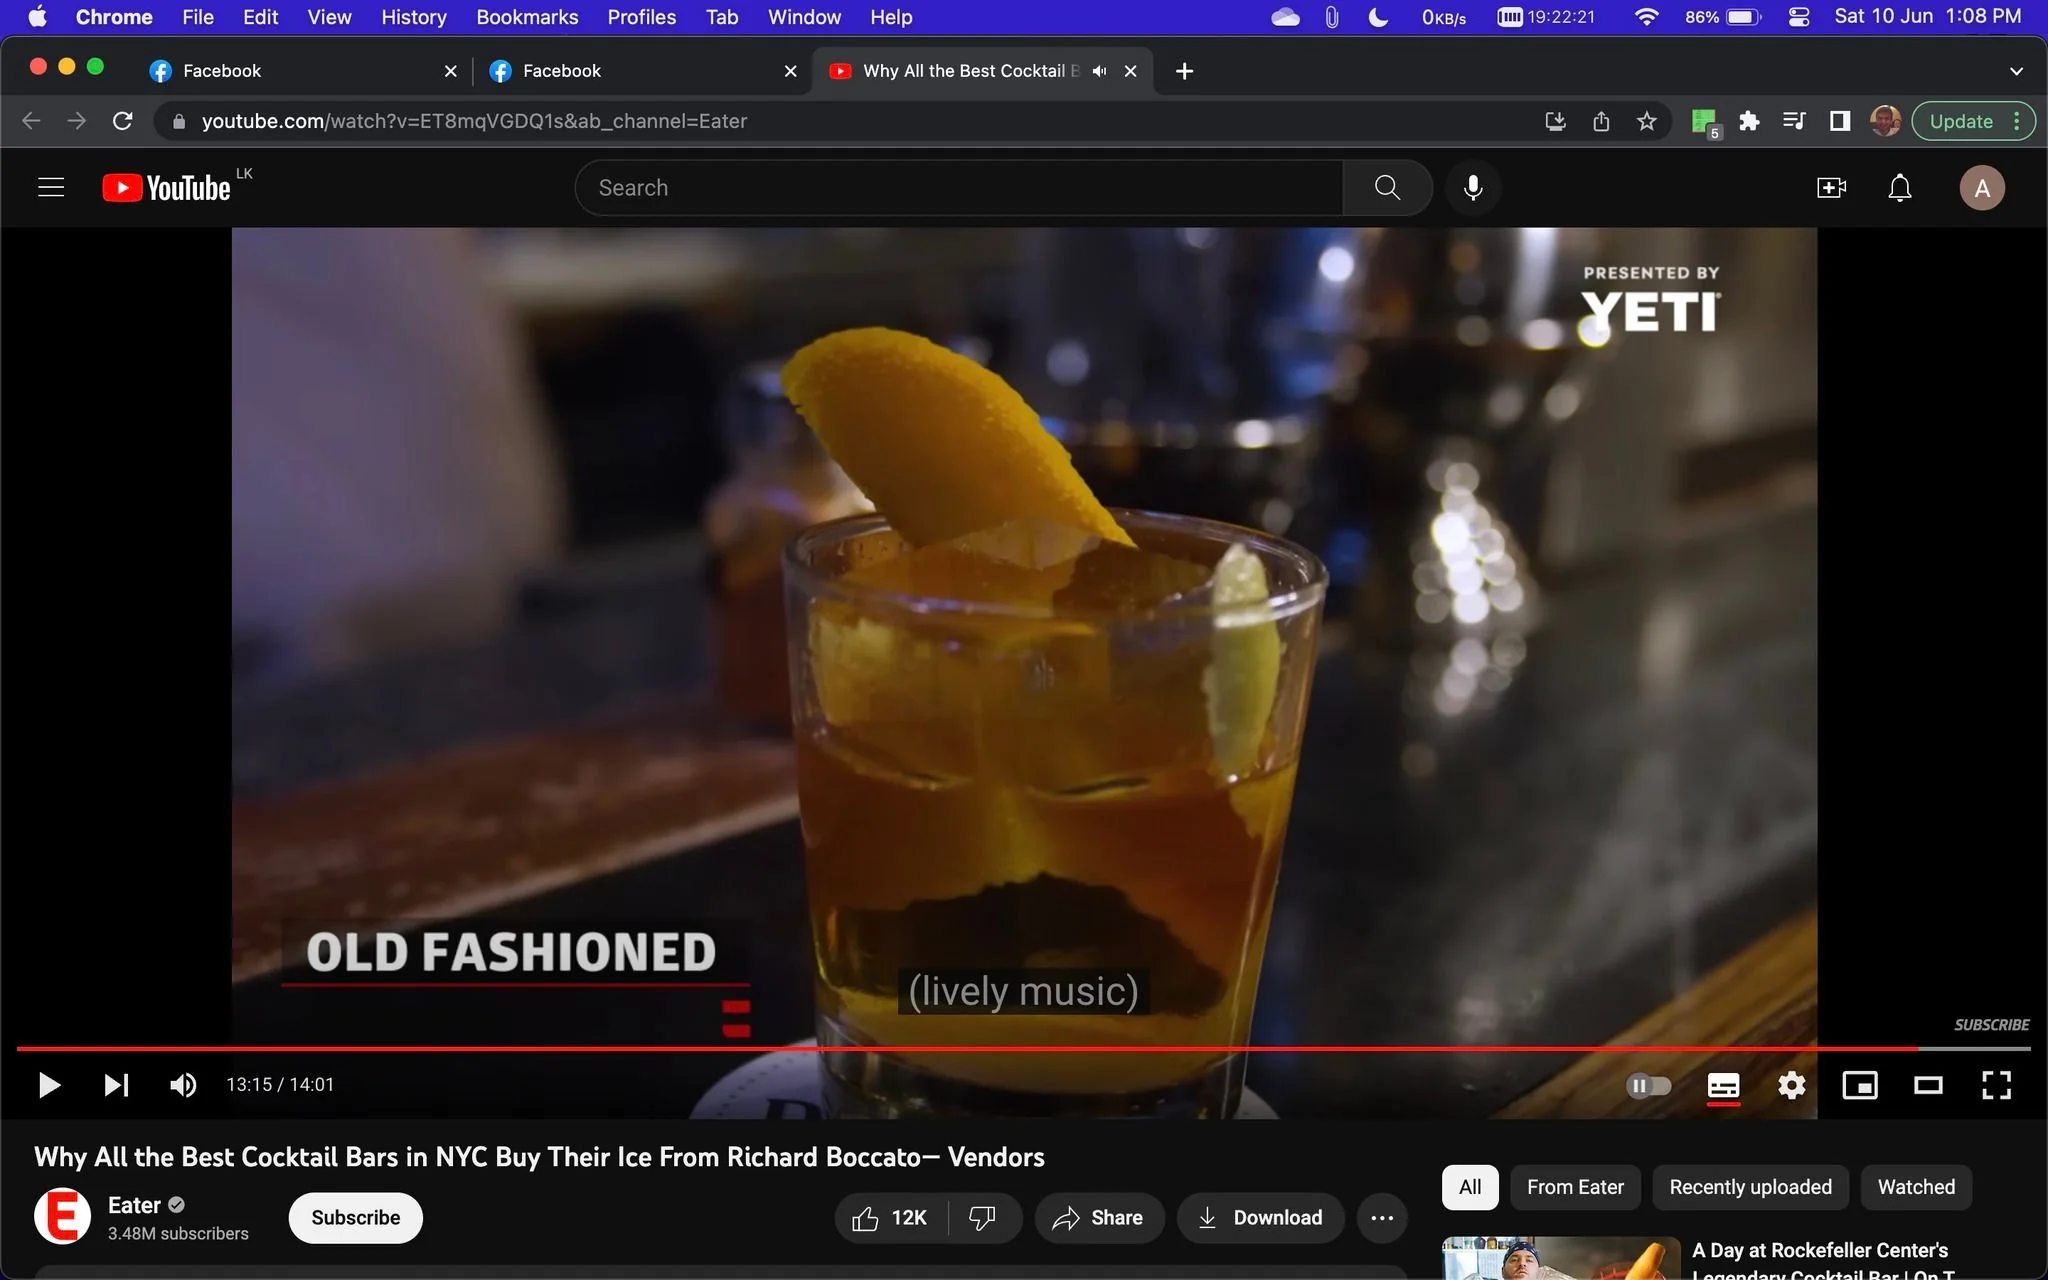The image size is (2048, 1280).
Task: Toggle Chrome side panel
Action: point(1839,121)
